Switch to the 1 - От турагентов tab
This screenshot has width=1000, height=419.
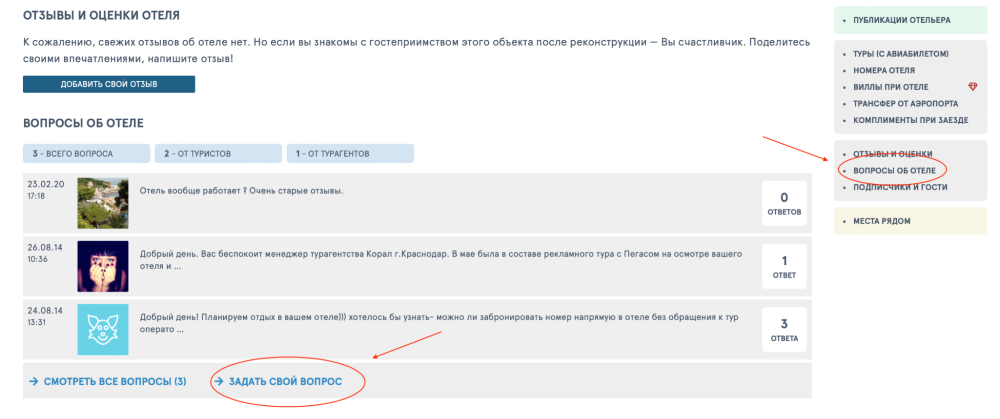tap(350, 154)
